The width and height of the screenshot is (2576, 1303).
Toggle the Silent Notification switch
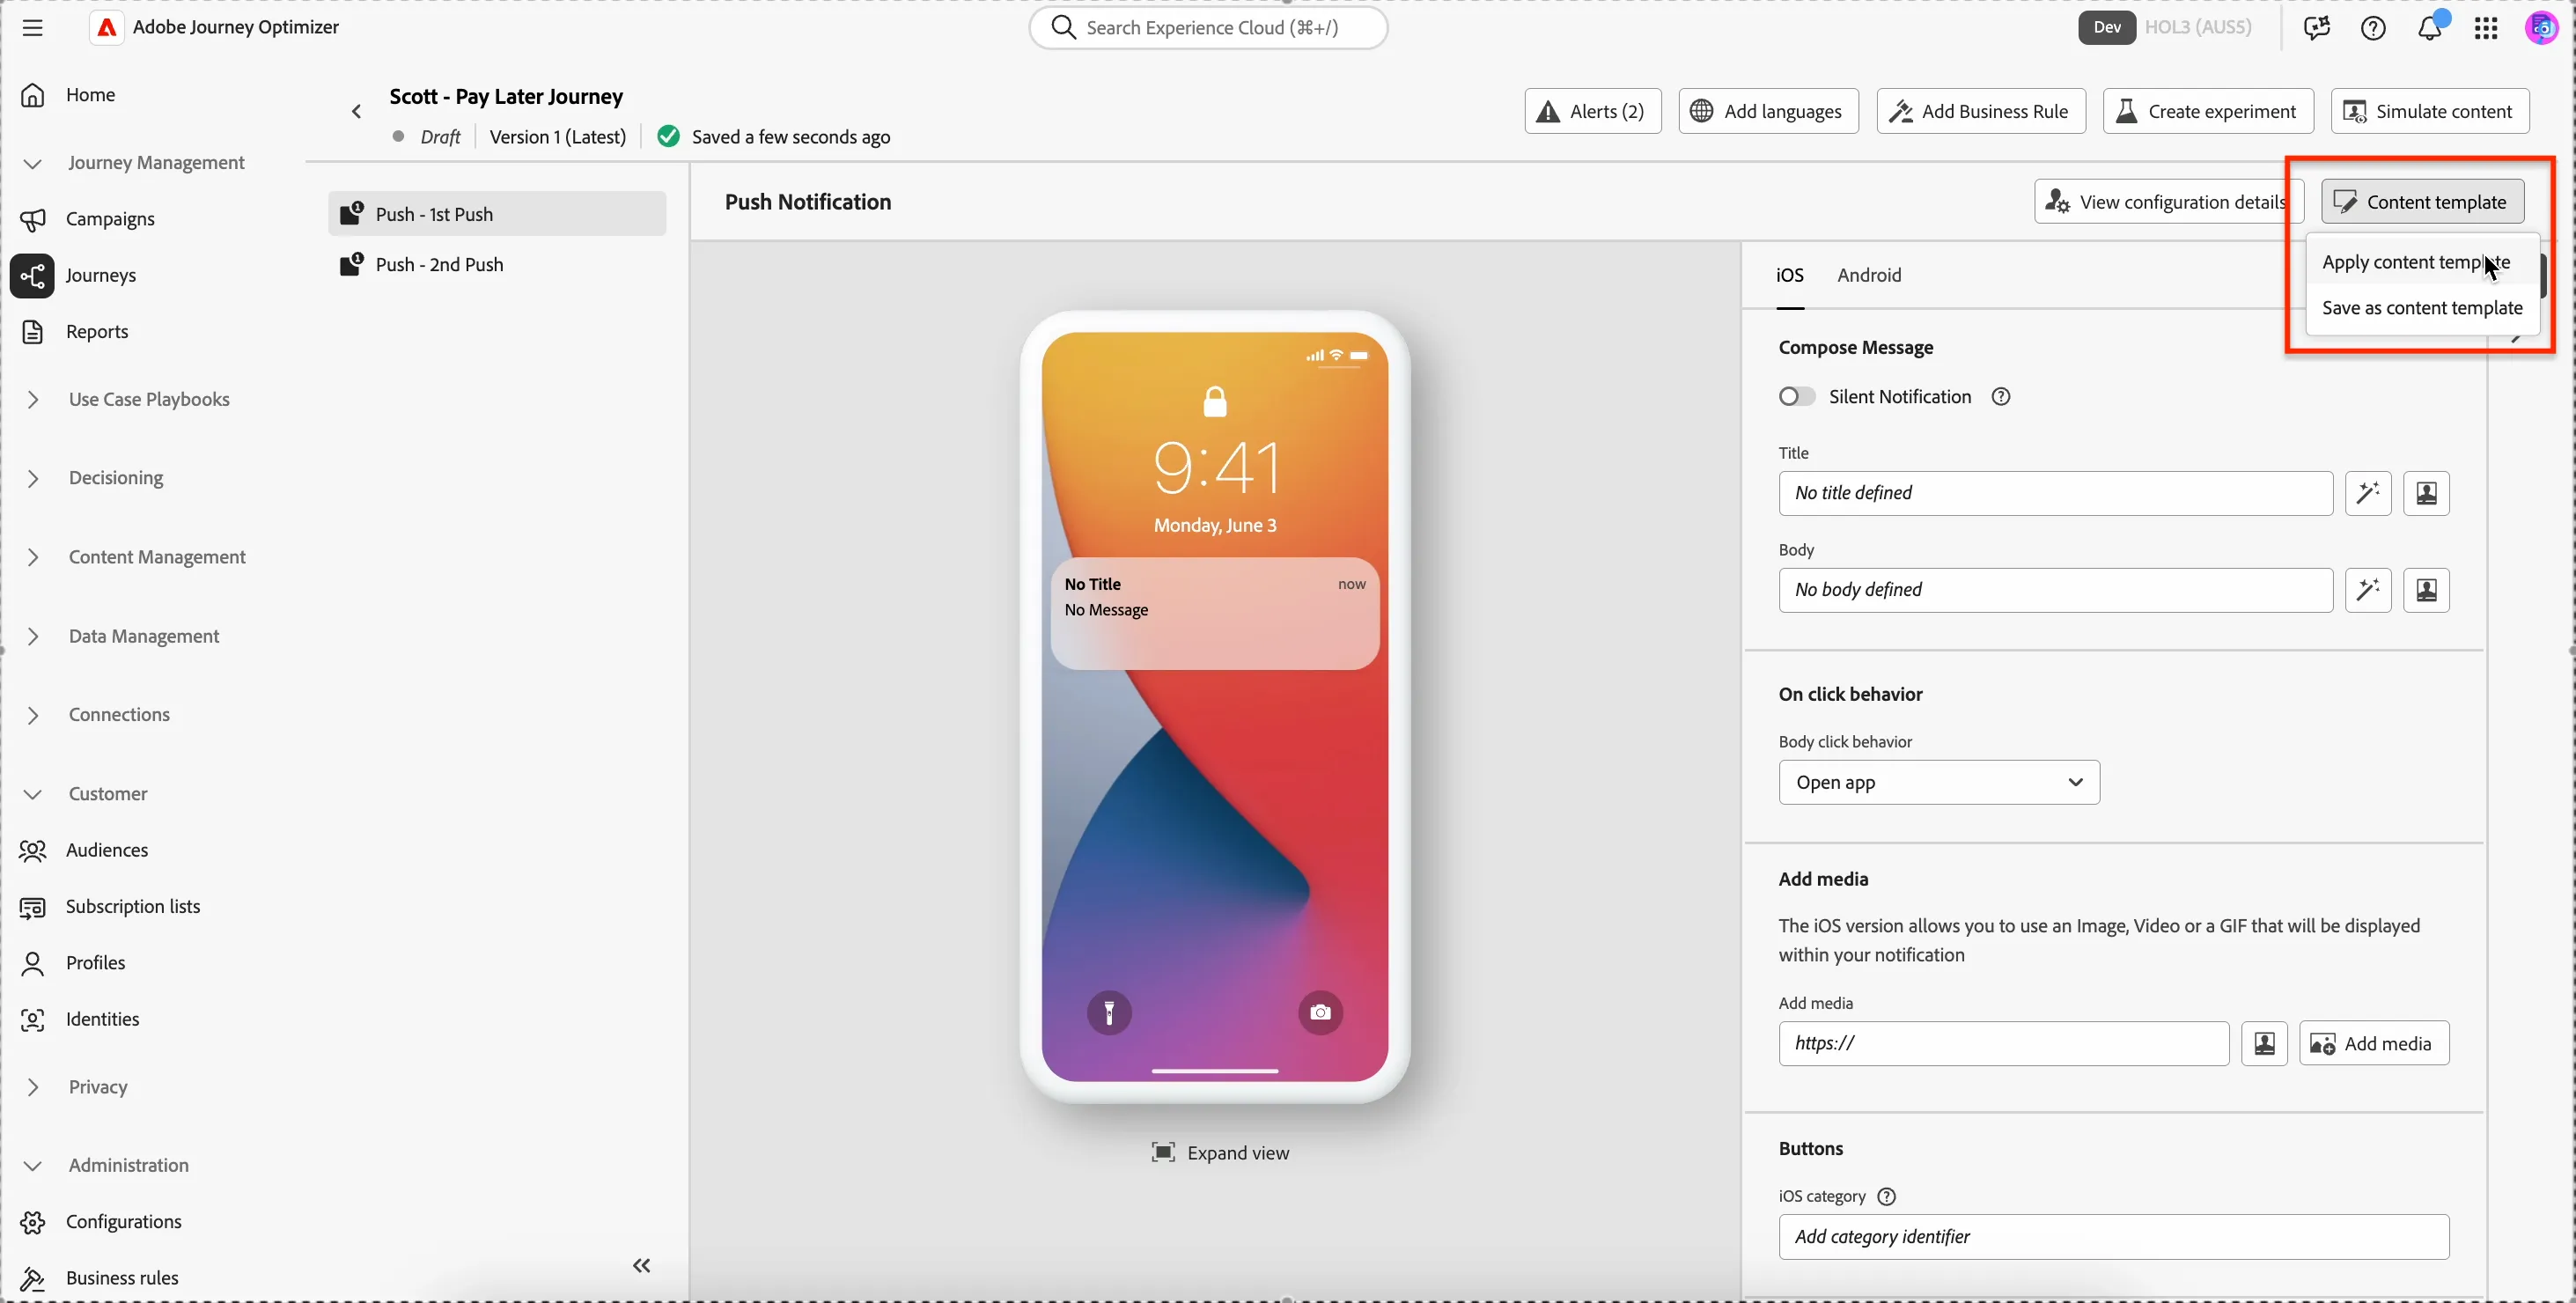(1796, 397)
